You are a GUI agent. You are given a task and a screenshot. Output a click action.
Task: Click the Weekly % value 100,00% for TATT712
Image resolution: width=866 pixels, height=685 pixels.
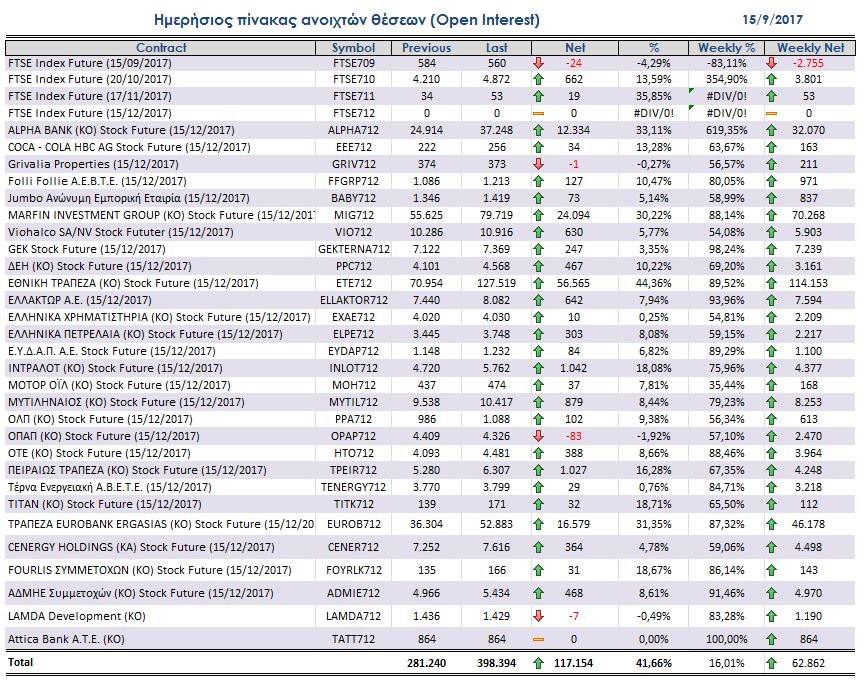[726, 640]
